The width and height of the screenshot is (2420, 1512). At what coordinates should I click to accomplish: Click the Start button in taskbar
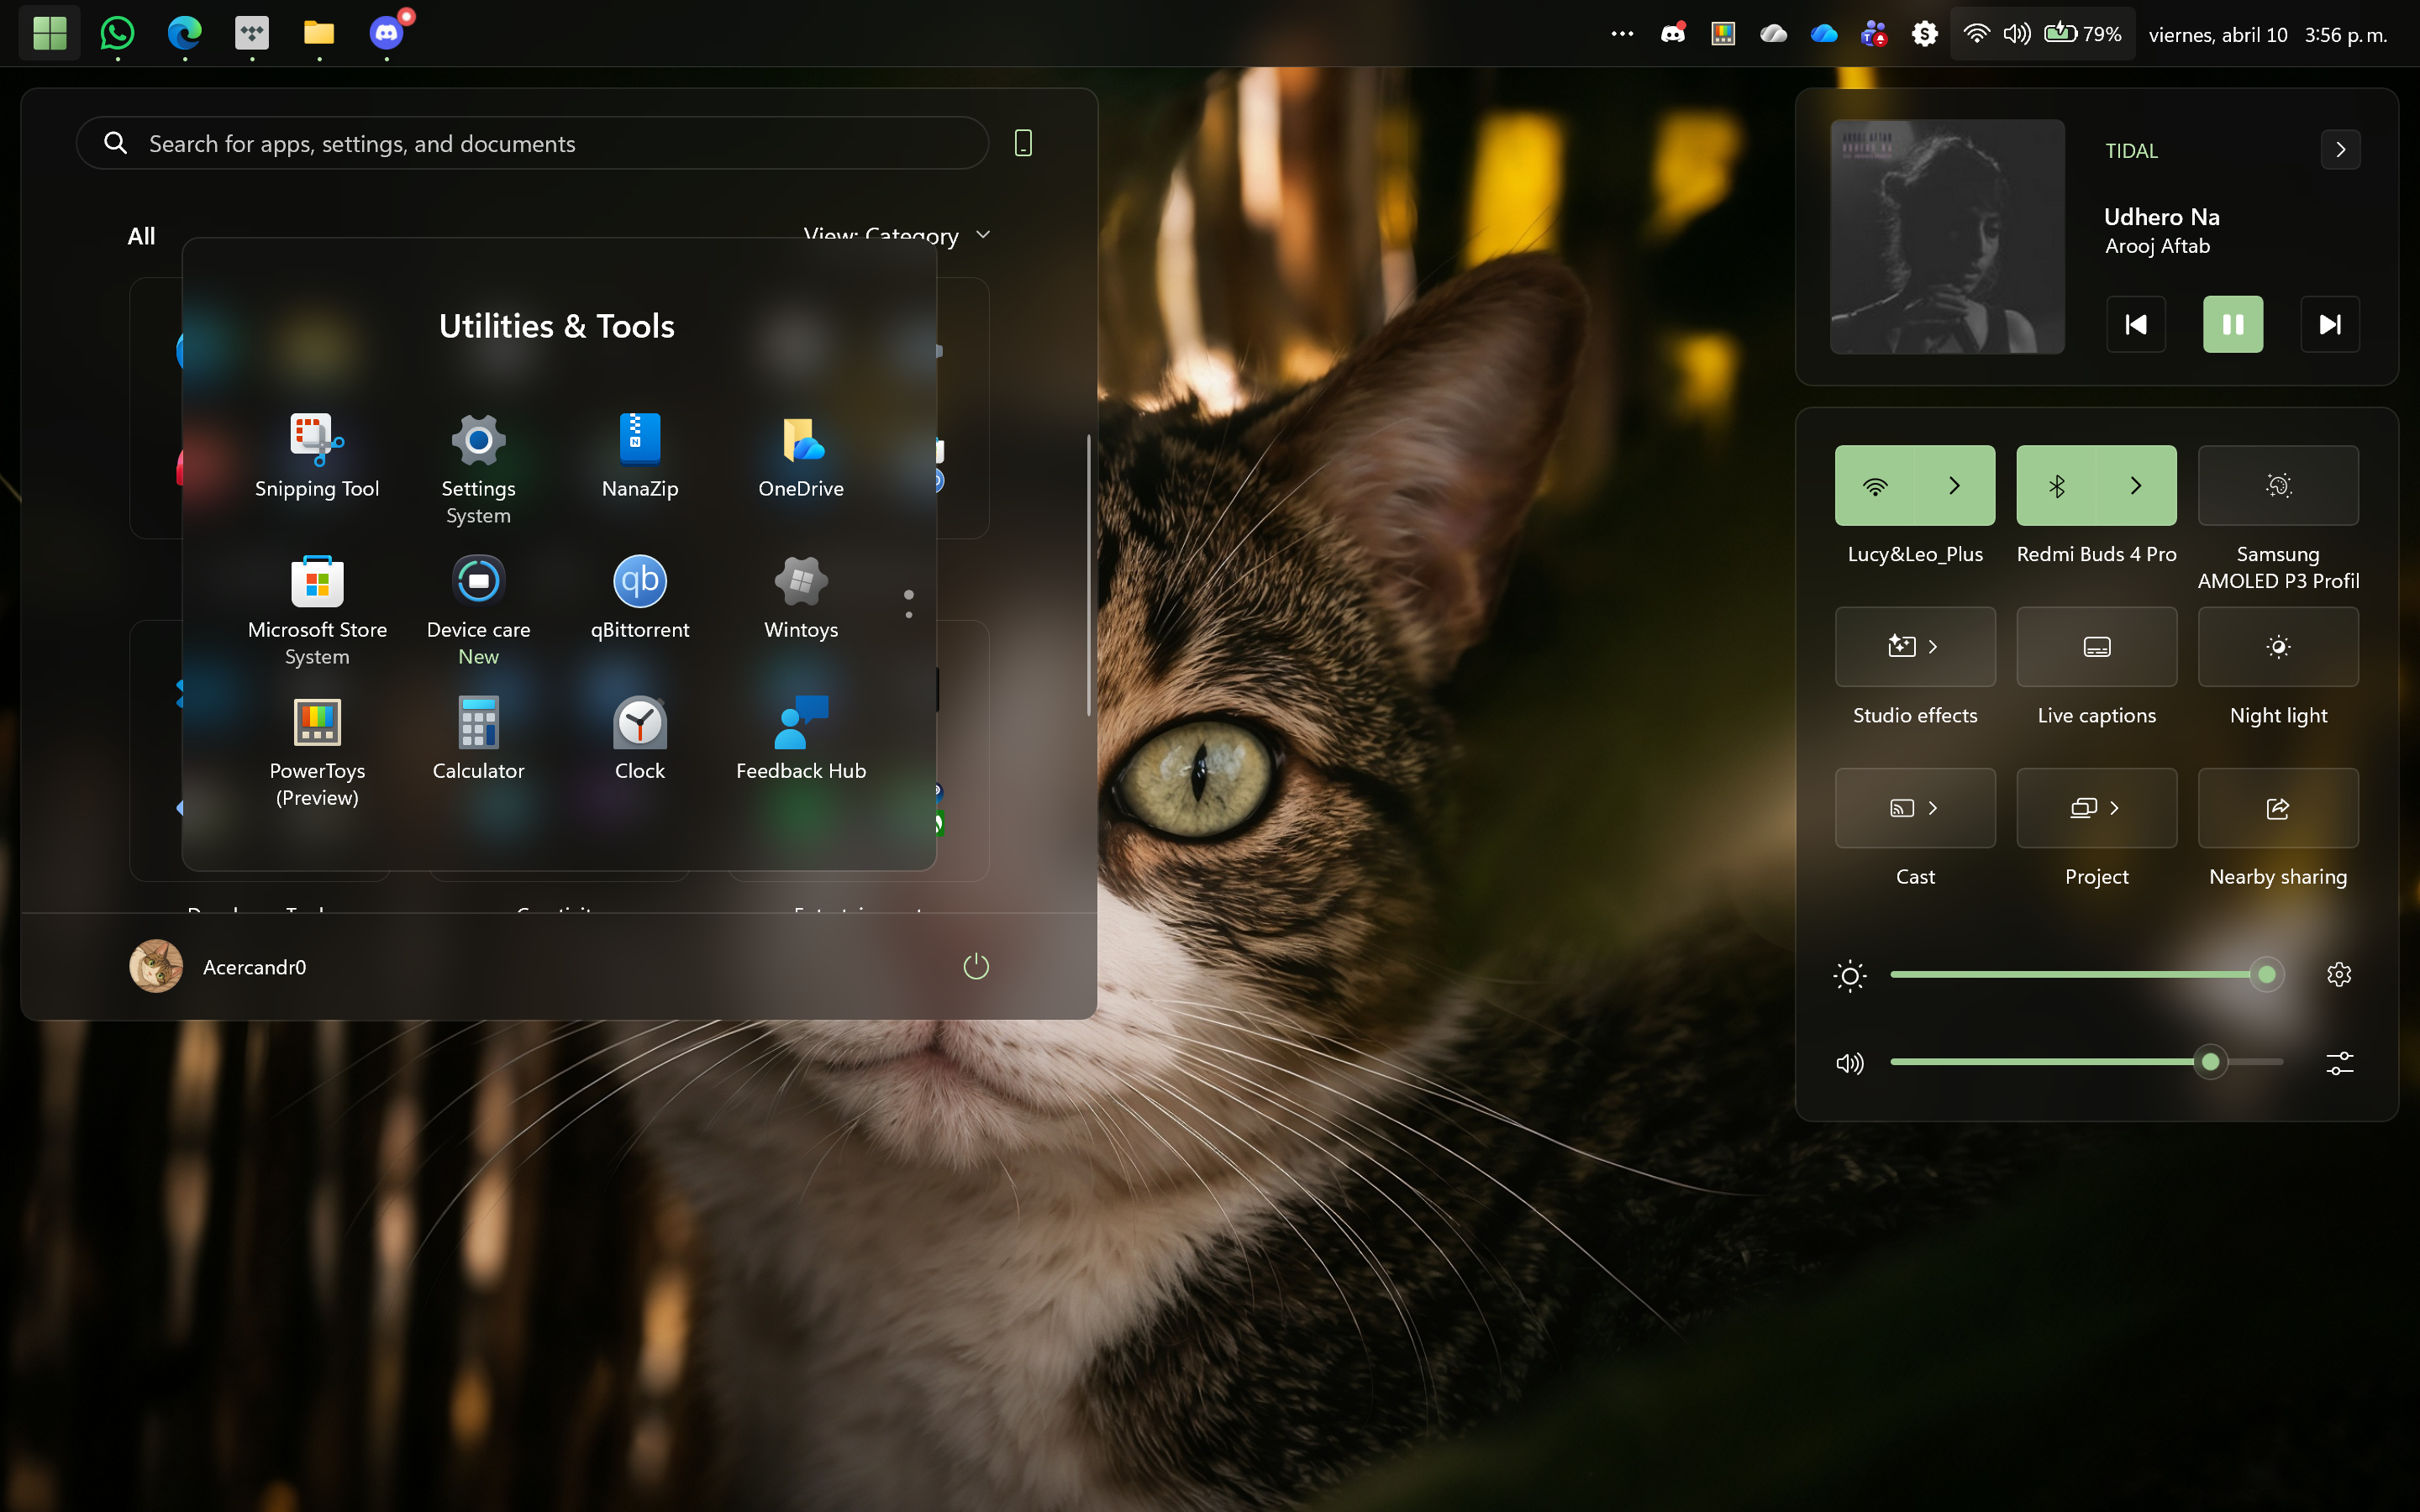click(49, 33)
